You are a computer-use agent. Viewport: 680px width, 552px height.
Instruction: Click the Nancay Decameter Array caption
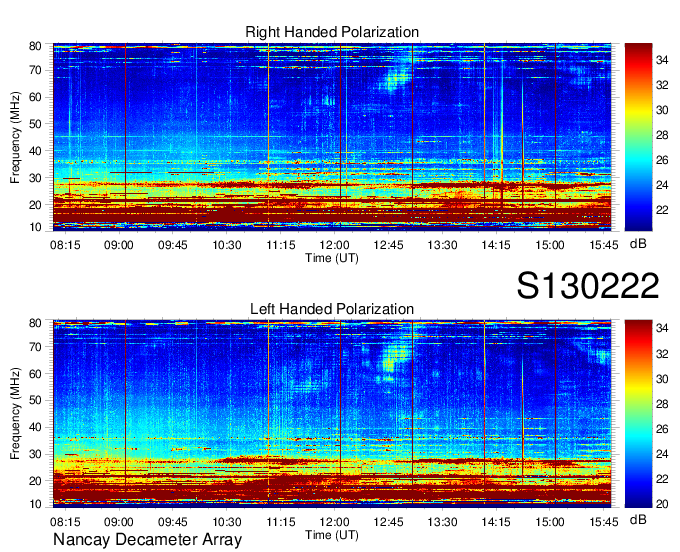point(147,540)
